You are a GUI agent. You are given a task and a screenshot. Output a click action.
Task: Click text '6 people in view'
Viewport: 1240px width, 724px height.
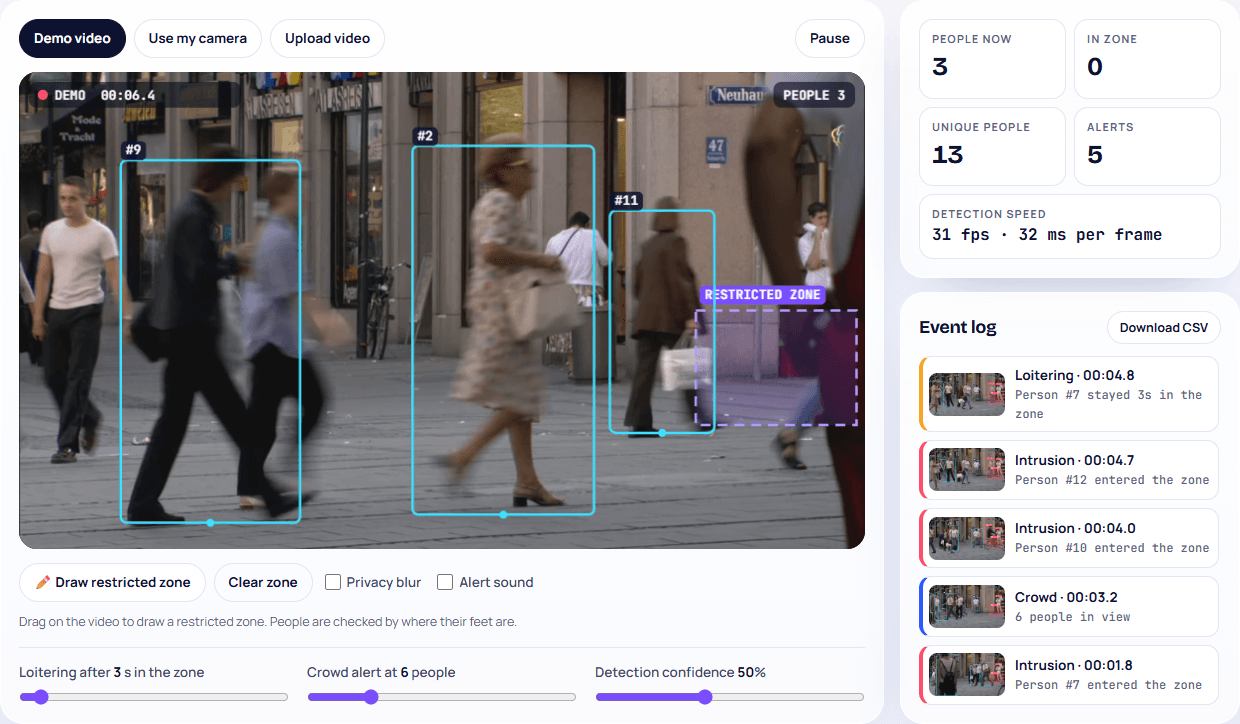(1072, 617)
